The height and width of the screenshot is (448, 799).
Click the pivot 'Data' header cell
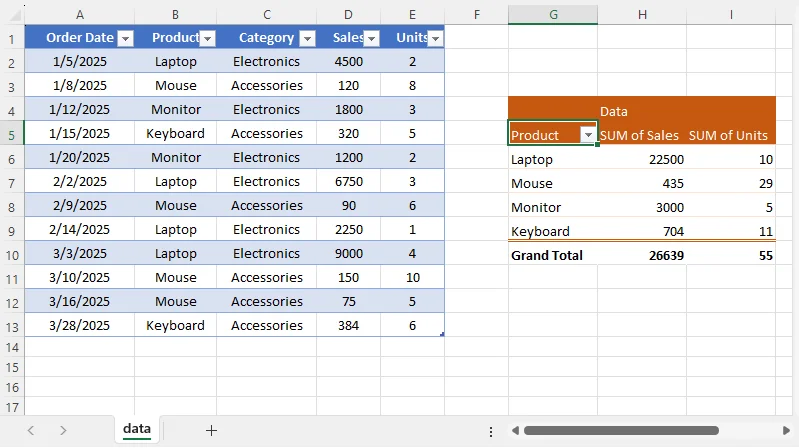pyautogui.click(x=642, y=111)
